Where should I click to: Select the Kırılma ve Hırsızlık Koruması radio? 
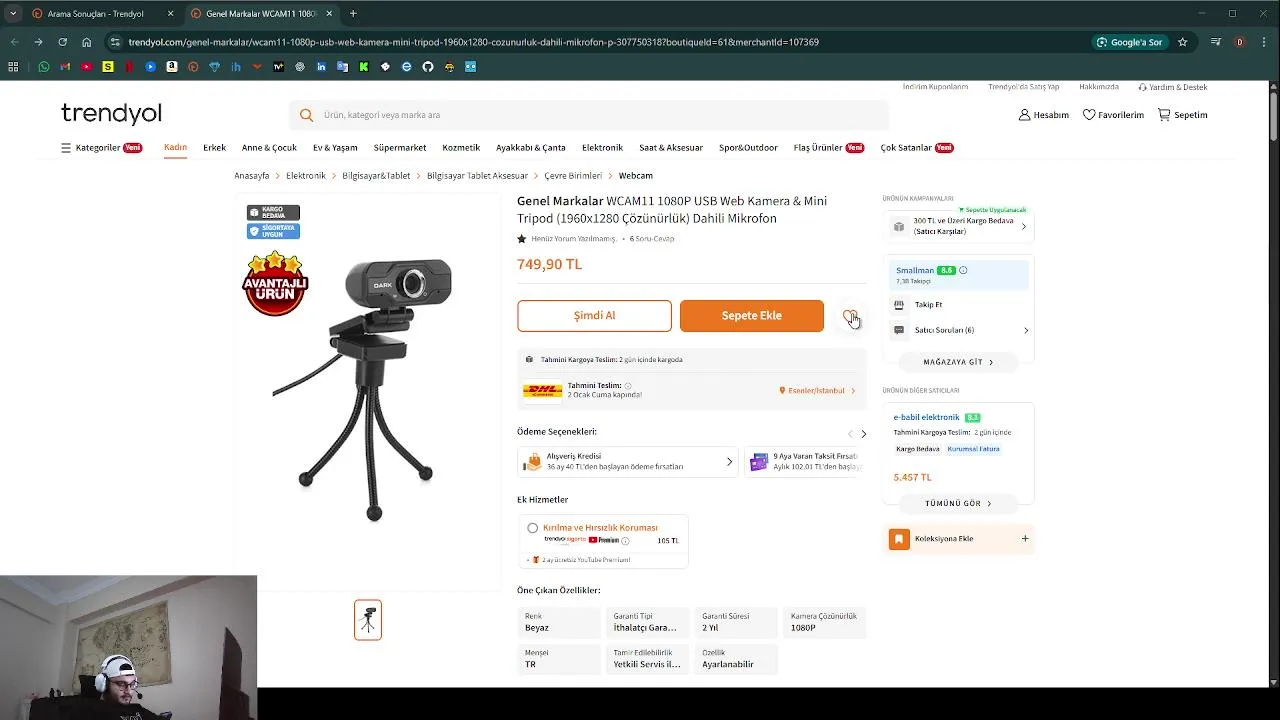pyautogui.click(x=532, y=528)
